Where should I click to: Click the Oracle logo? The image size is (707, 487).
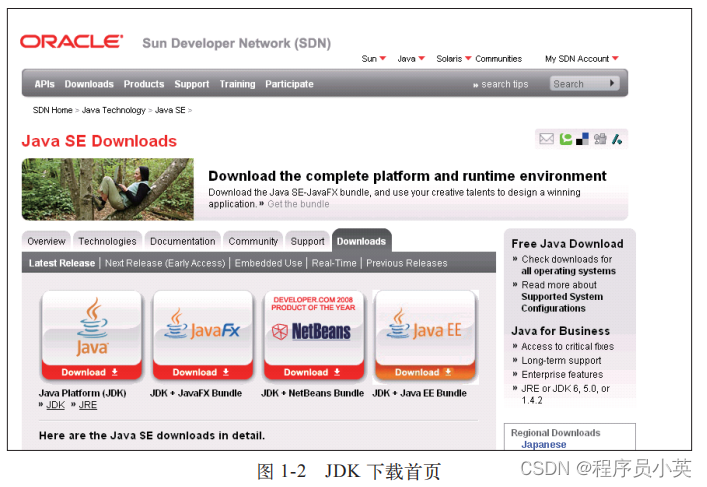(71, 41)
